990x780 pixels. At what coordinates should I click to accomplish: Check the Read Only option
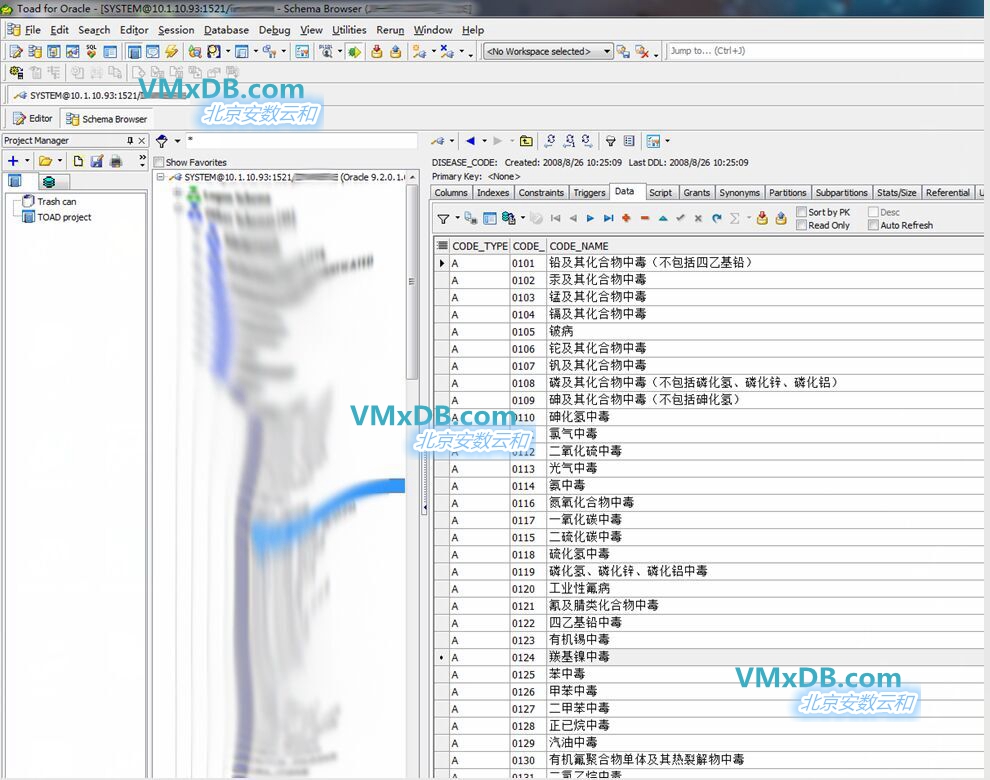pyautogui.click(x=801, y=225)
